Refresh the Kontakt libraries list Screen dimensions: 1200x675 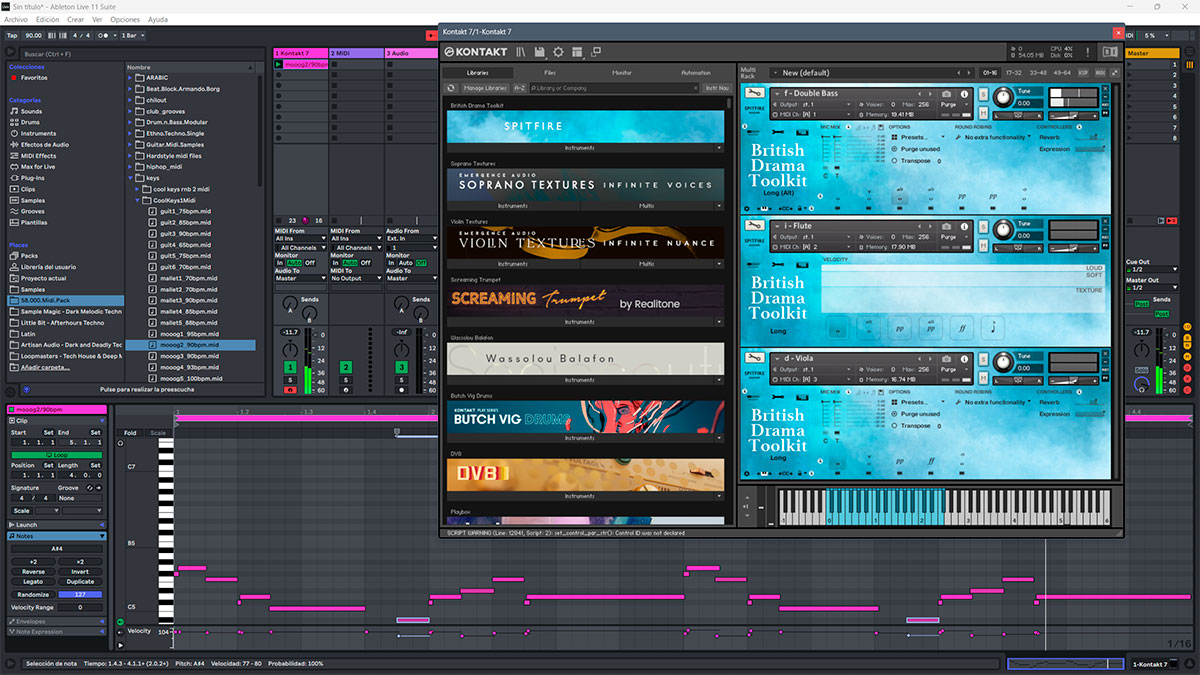[451, 88]
